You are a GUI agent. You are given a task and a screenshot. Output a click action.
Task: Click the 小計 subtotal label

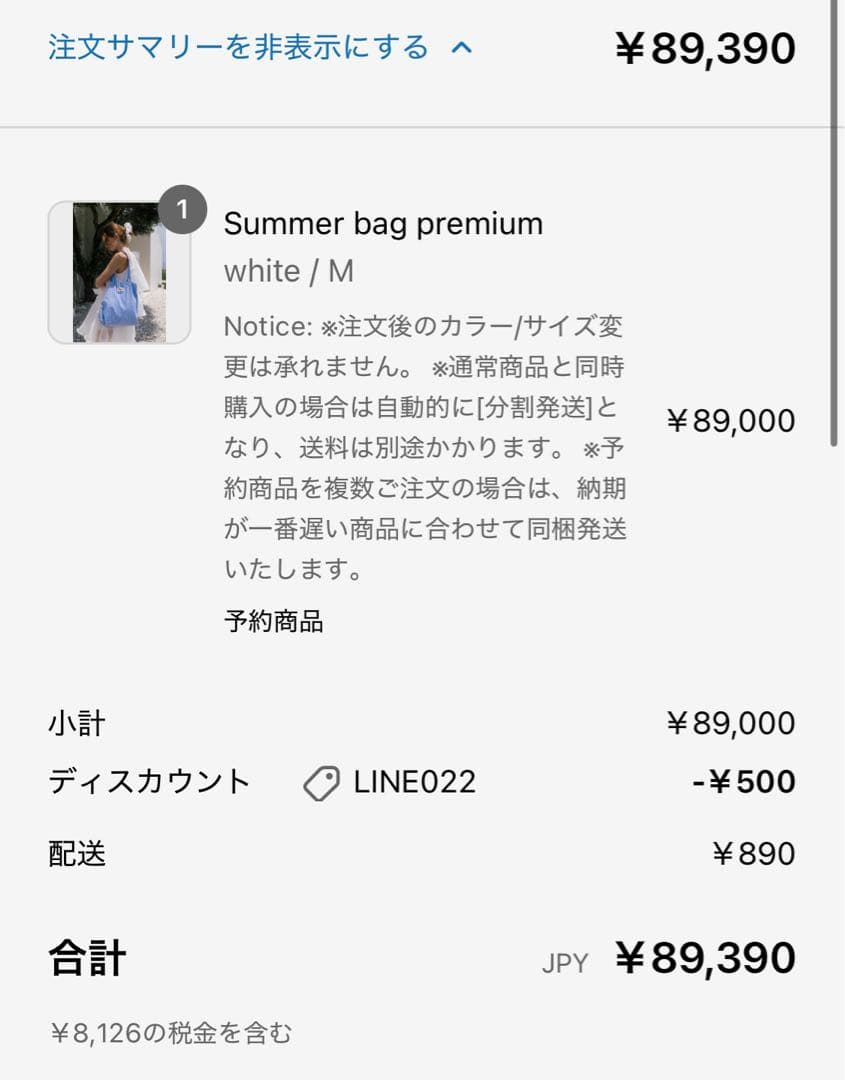[76, 723]
